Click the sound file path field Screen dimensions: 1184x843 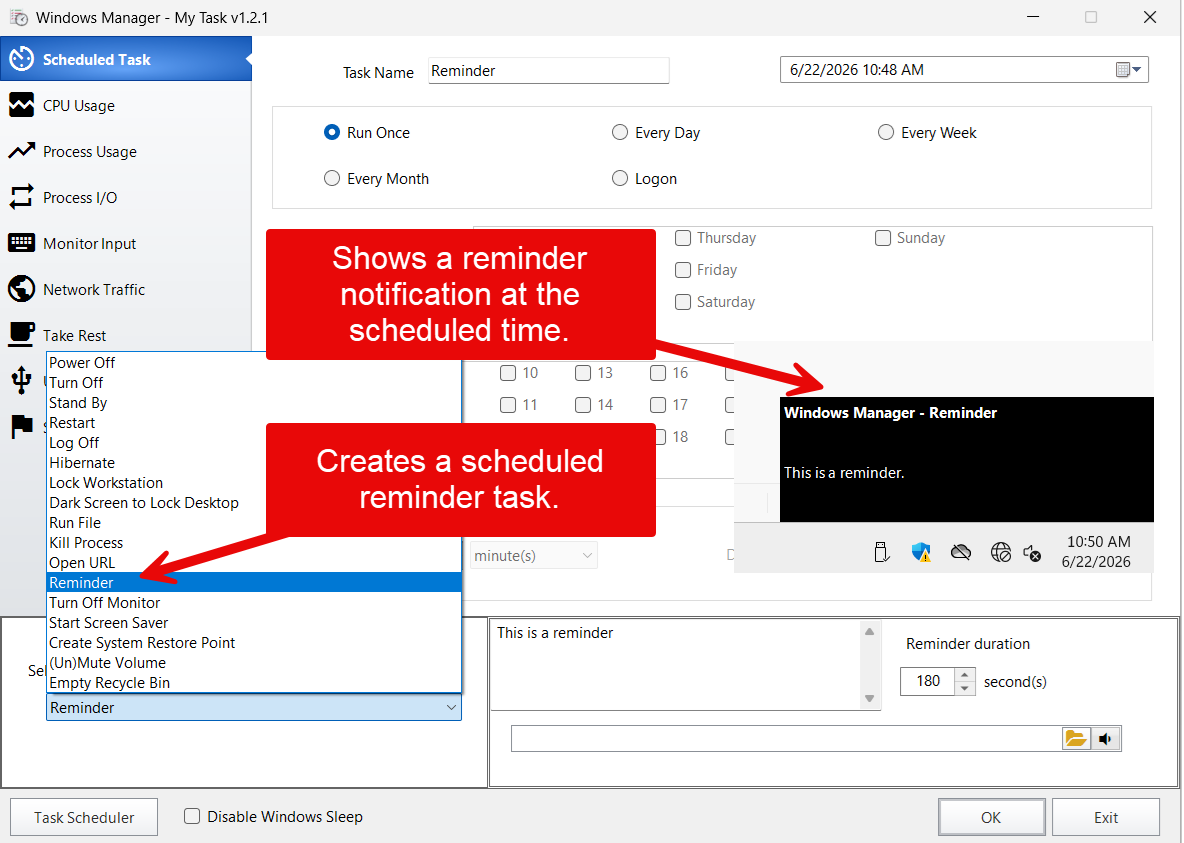click(x=786, y=738)
